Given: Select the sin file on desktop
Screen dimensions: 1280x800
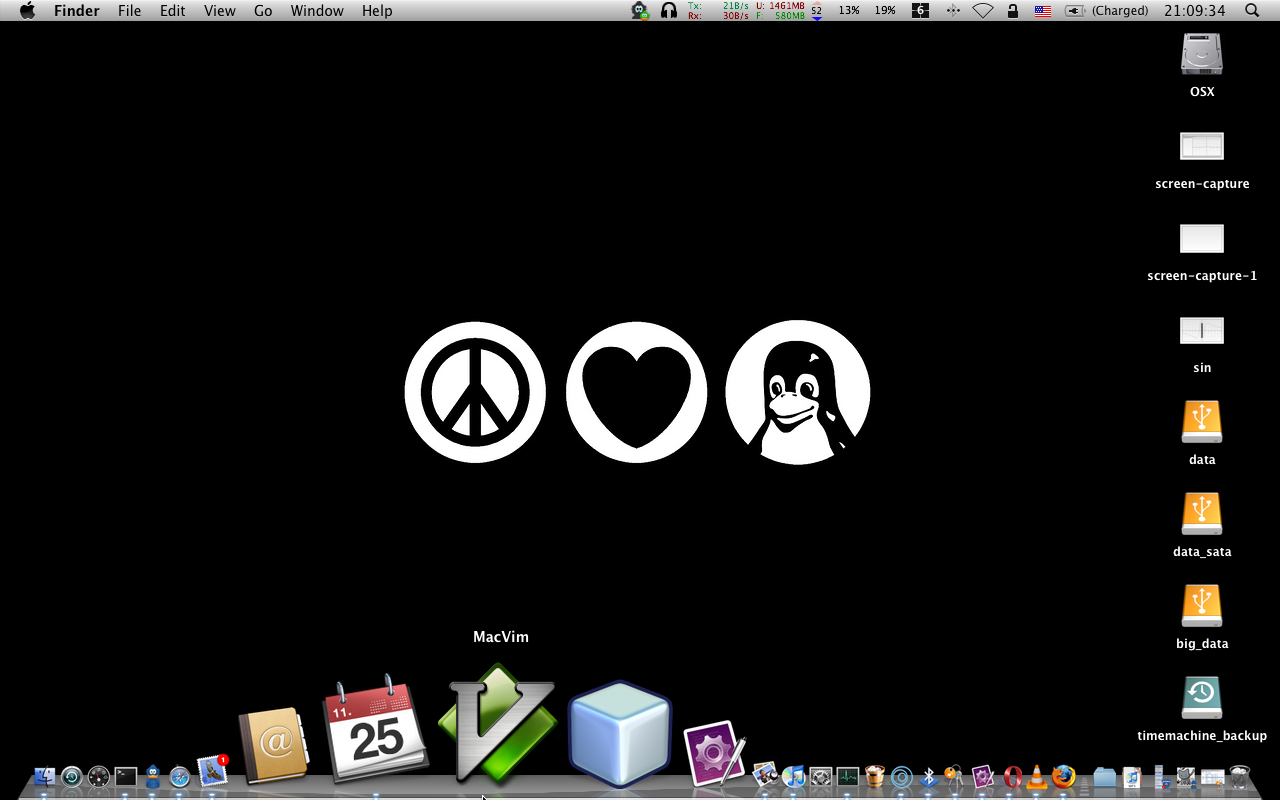Looking at the screenshot, I should [x=1202, y=330].
